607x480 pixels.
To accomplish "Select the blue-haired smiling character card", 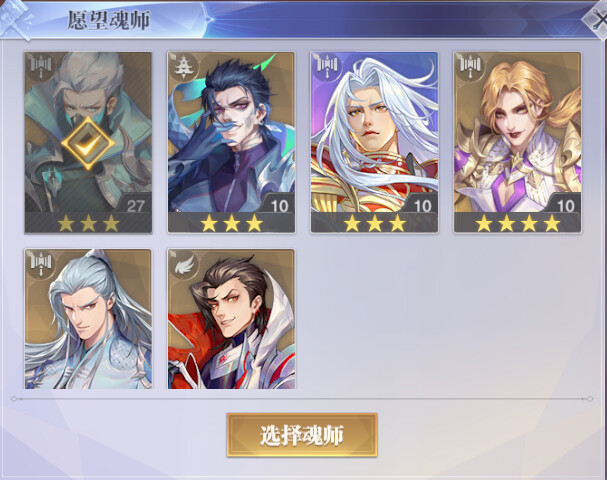I will [x=231, y=142].
